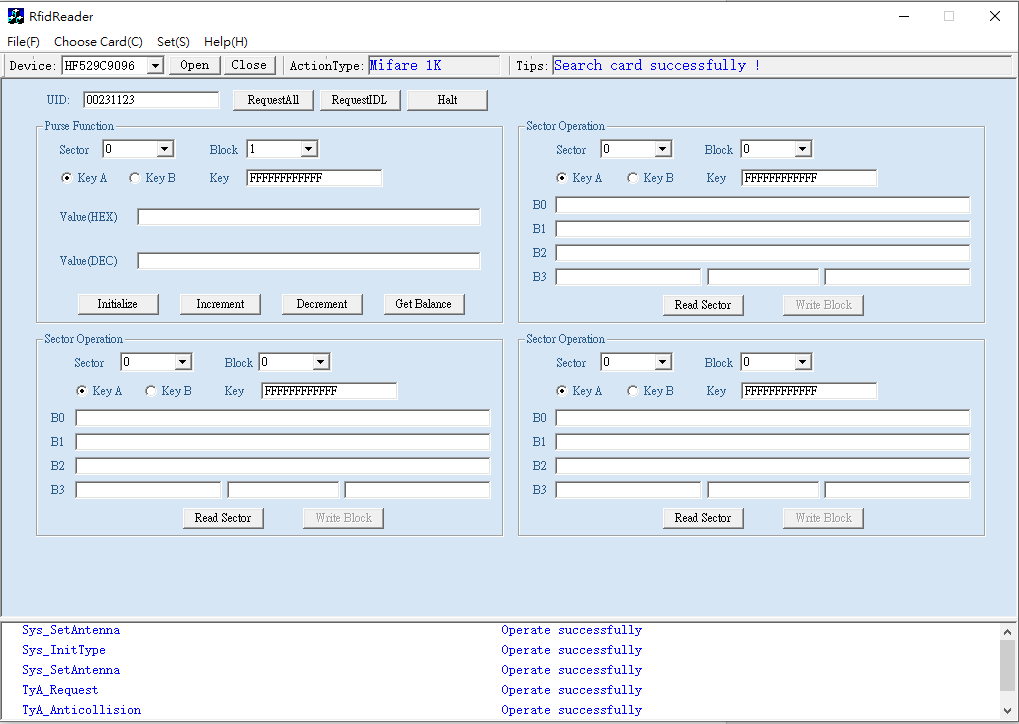Image resolution: width=1019 pixels, height=724 pixels.
Task: Open the Choose Card menu
Action: pyautogui.click(x=98, y=42)
